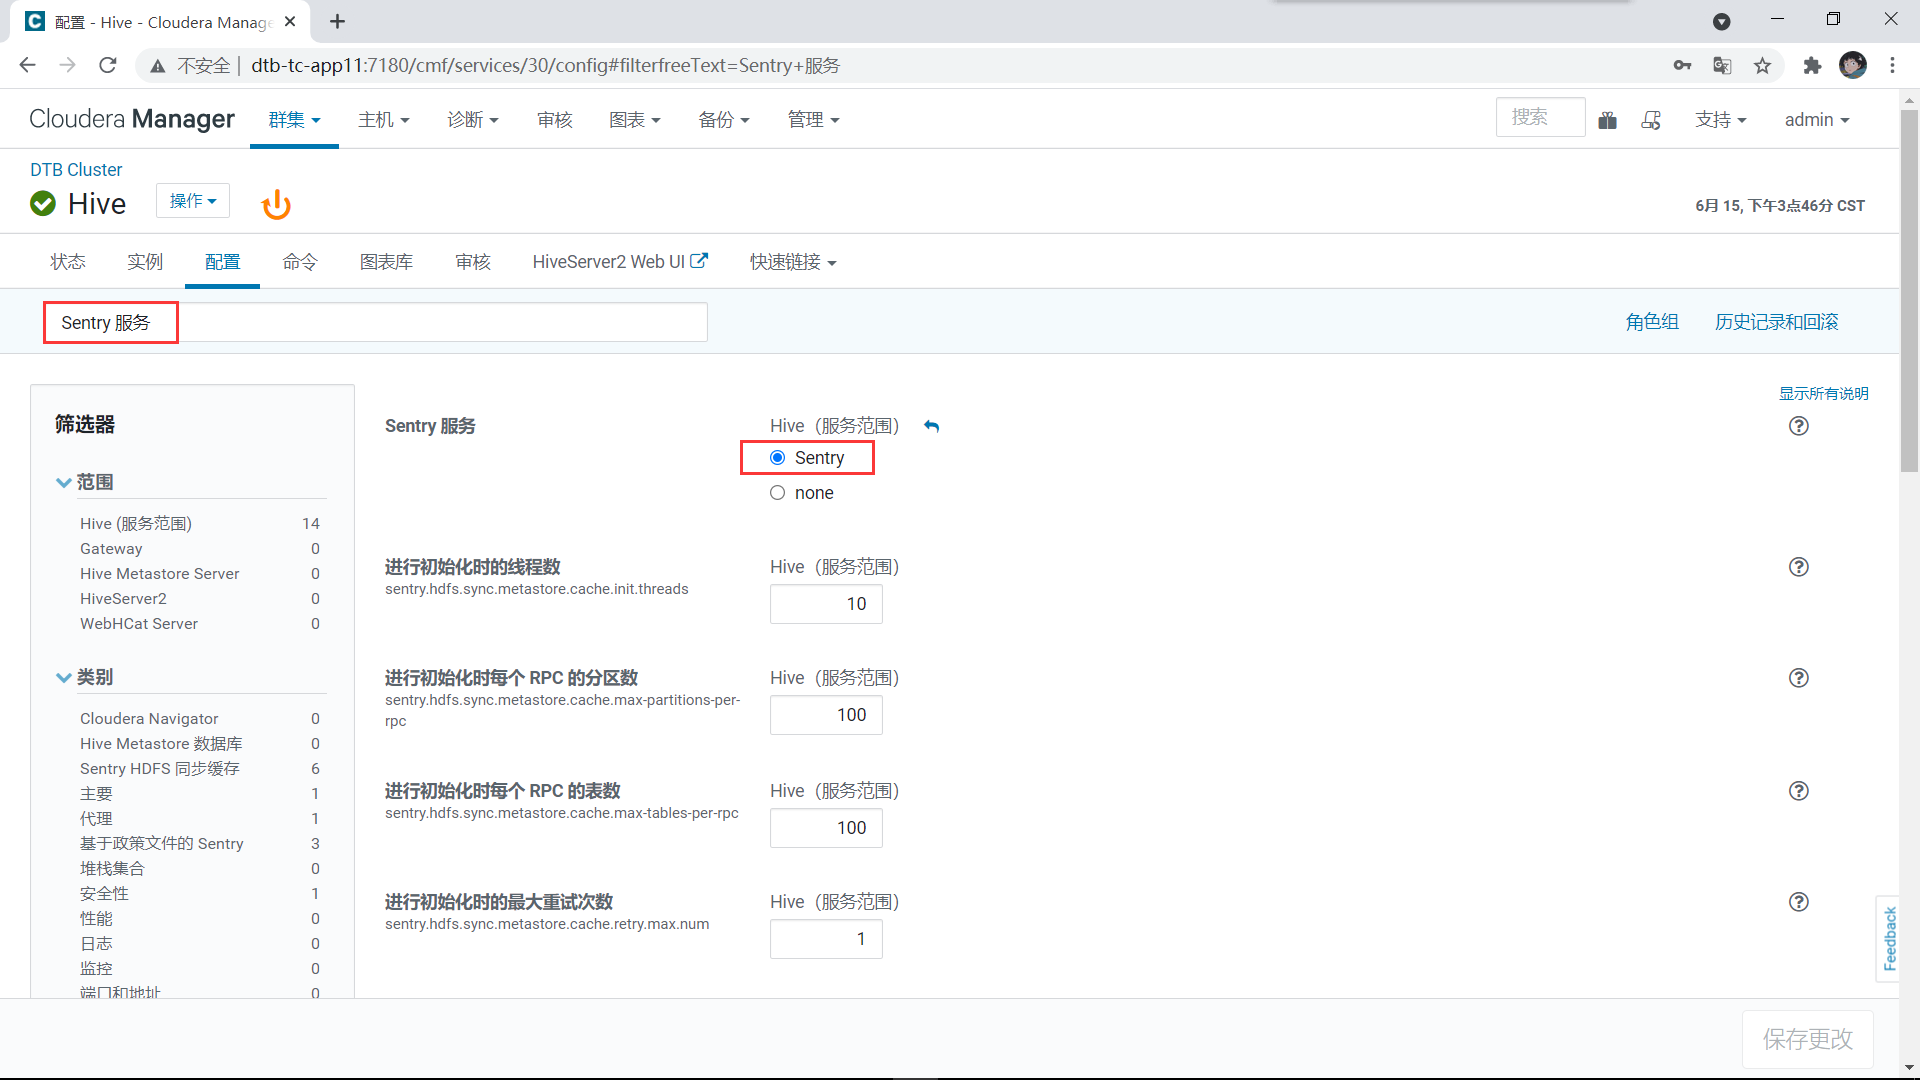This screenshot has width=1920, height=1080.
Task: Click the not-secure warning icon in address bar
Action: pos(158,66)
